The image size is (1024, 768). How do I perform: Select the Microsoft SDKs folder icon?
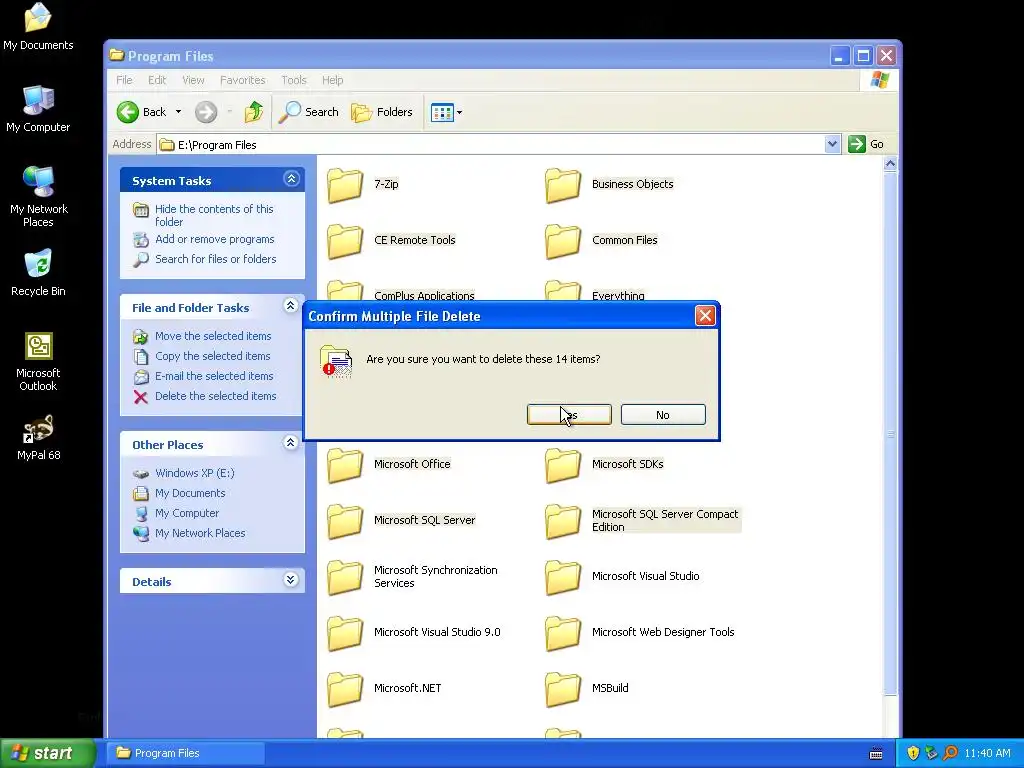click(562, 465)
